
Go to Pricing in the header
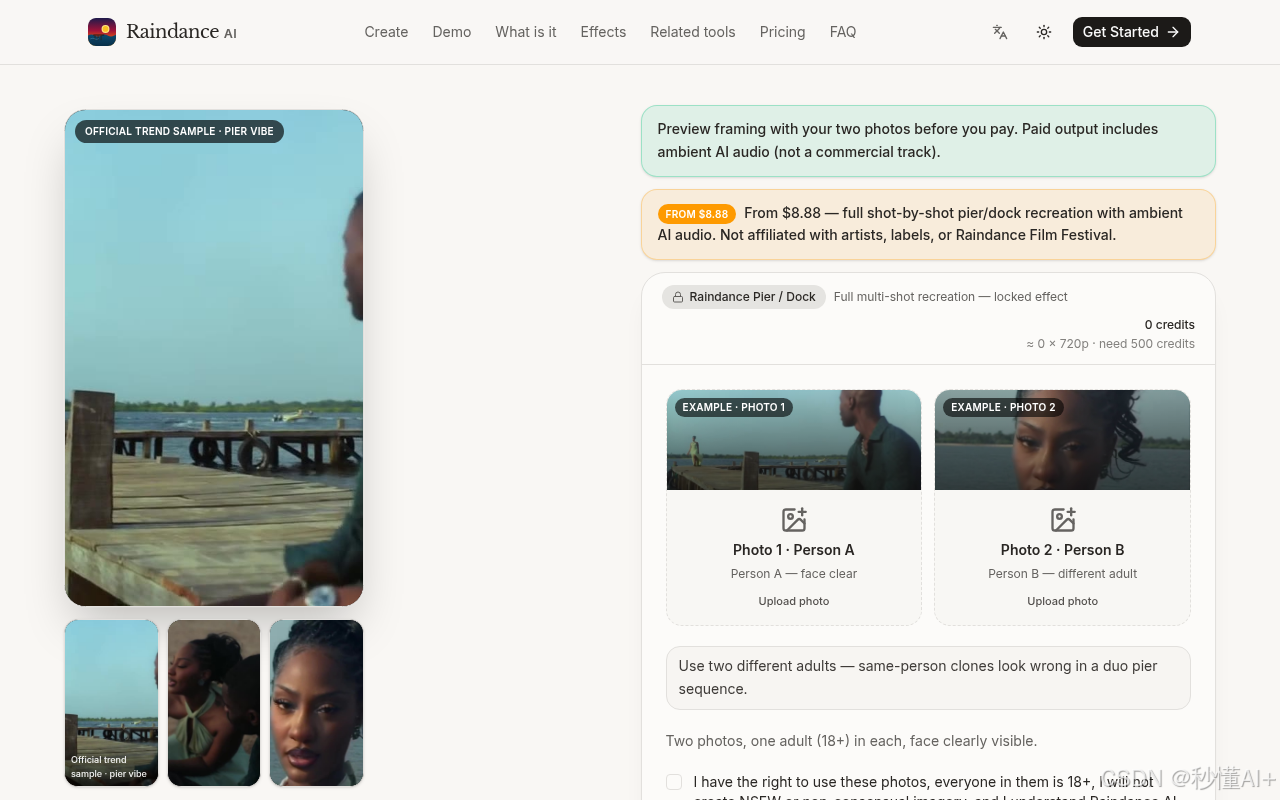(782, 32)
